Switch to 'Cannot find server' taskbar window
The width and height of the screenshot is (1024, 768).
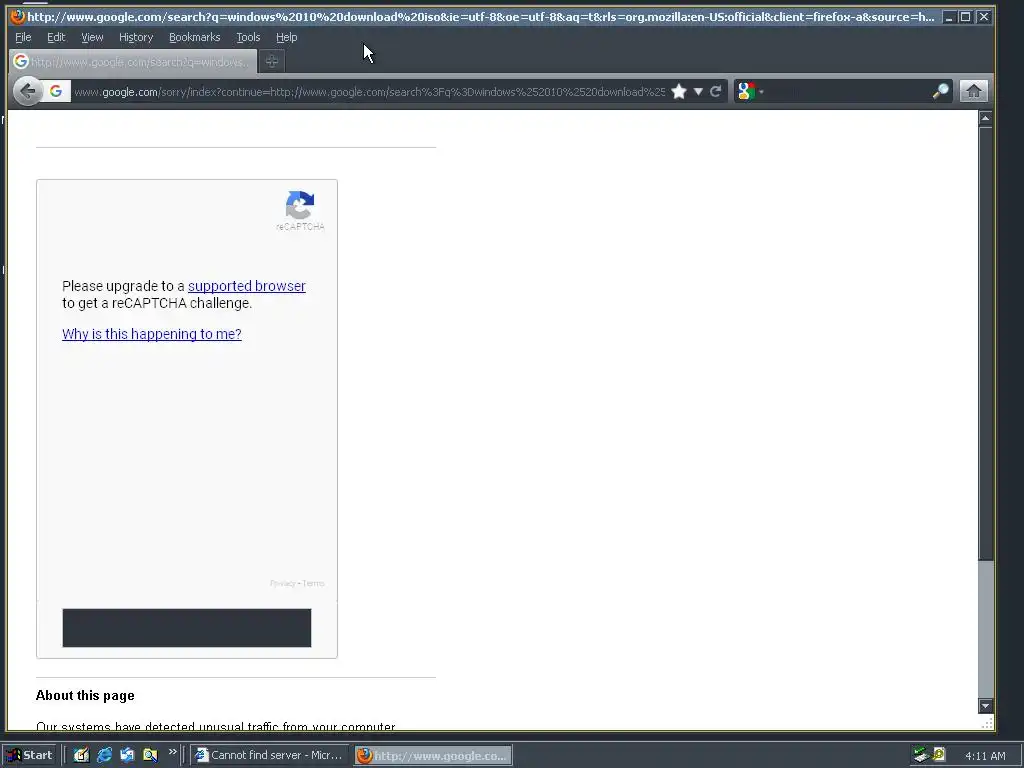pos(270,755)
